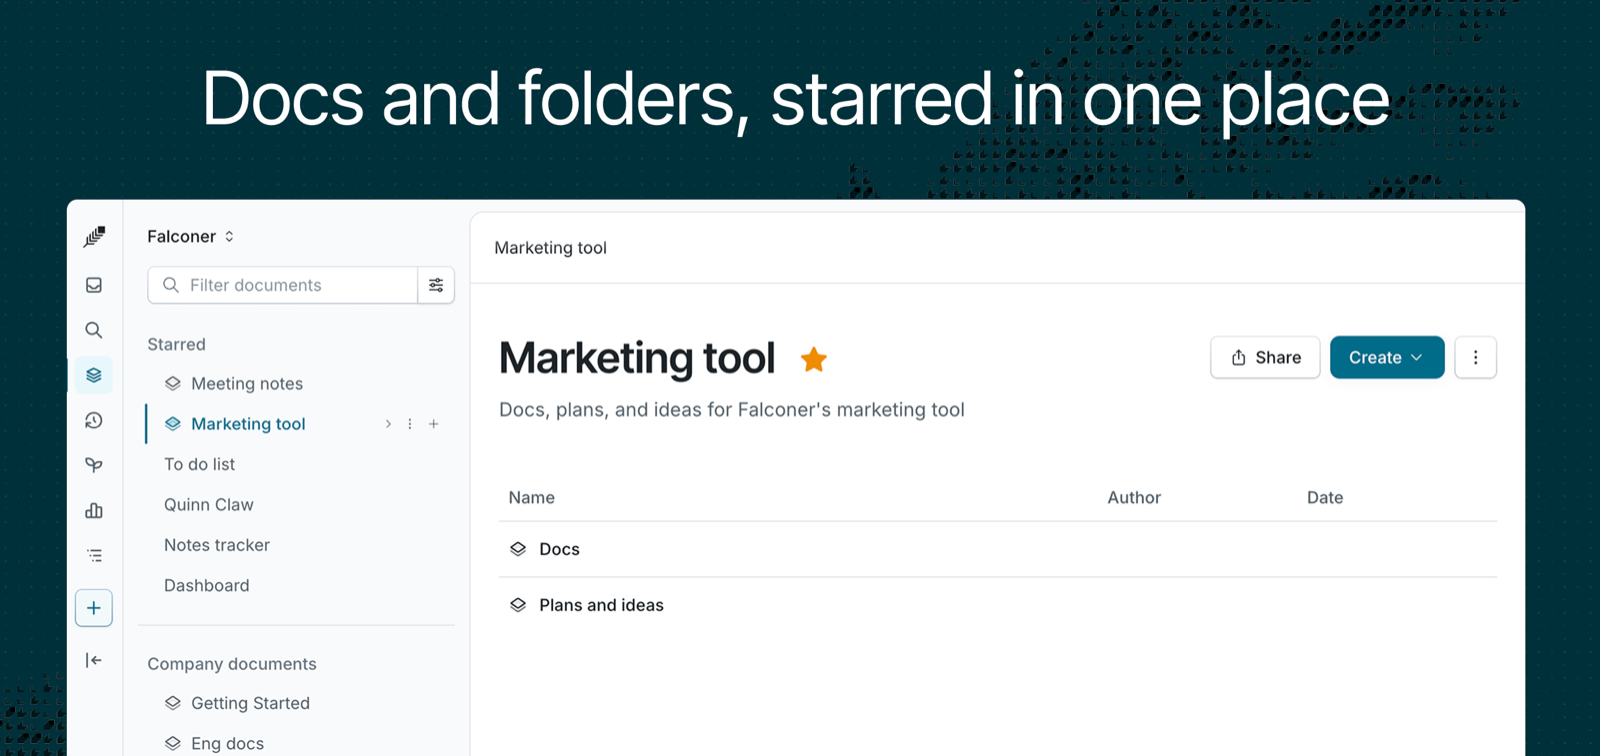The image size is (1600, 756).
Task: Click the Getting Started stack icon
Action: tap(173, 703)
